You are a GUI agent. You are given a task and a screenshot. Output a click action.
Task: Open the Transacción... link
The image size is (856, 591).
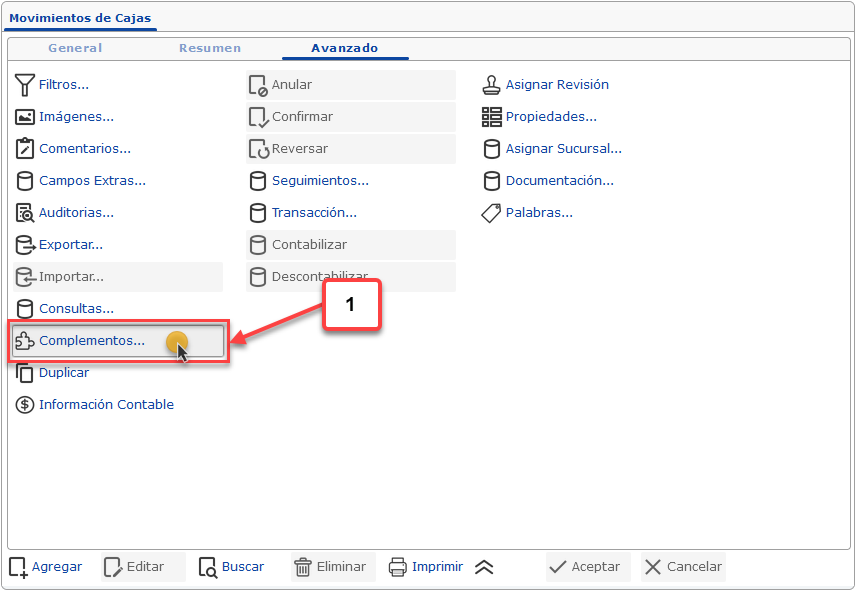(314, 213)
